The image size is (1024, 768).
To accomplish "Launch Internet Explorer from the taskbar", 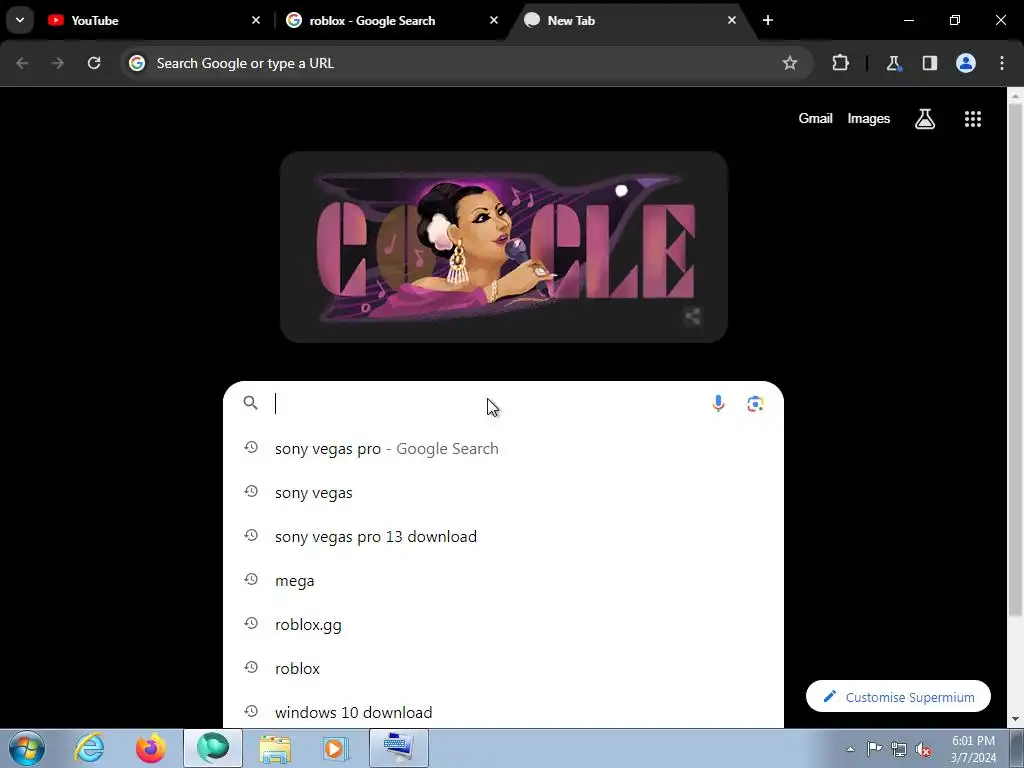I will coord(89,748).
